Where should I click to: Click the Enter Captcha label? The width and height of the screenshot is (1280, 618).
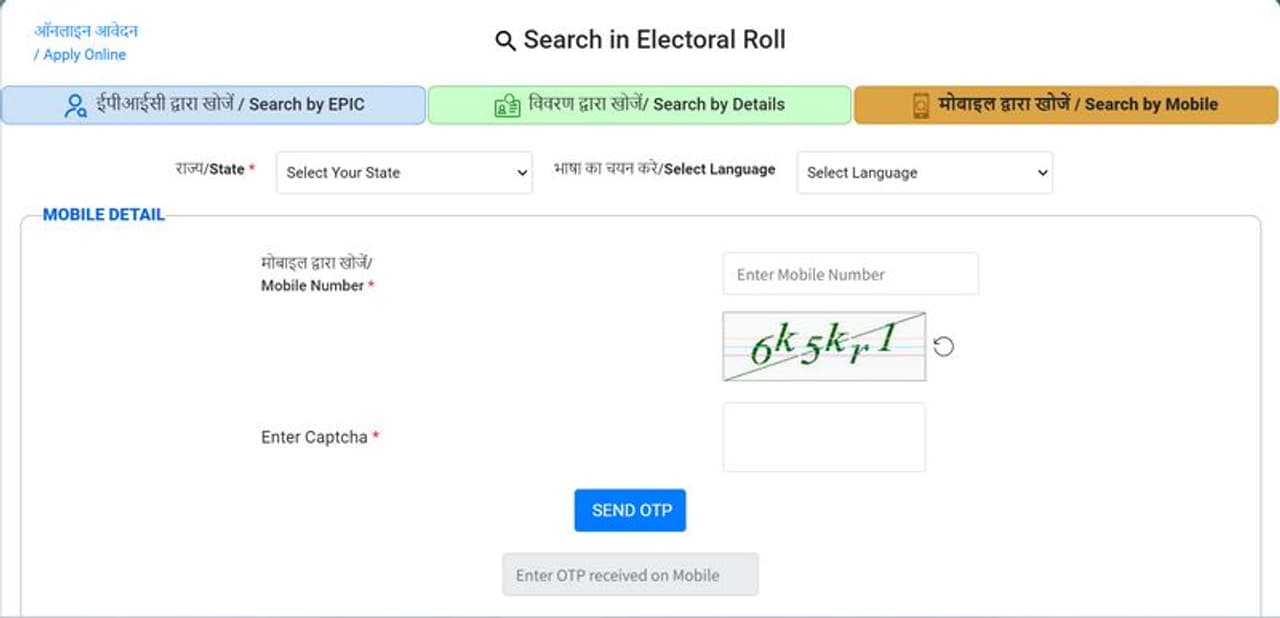point(314,437)
